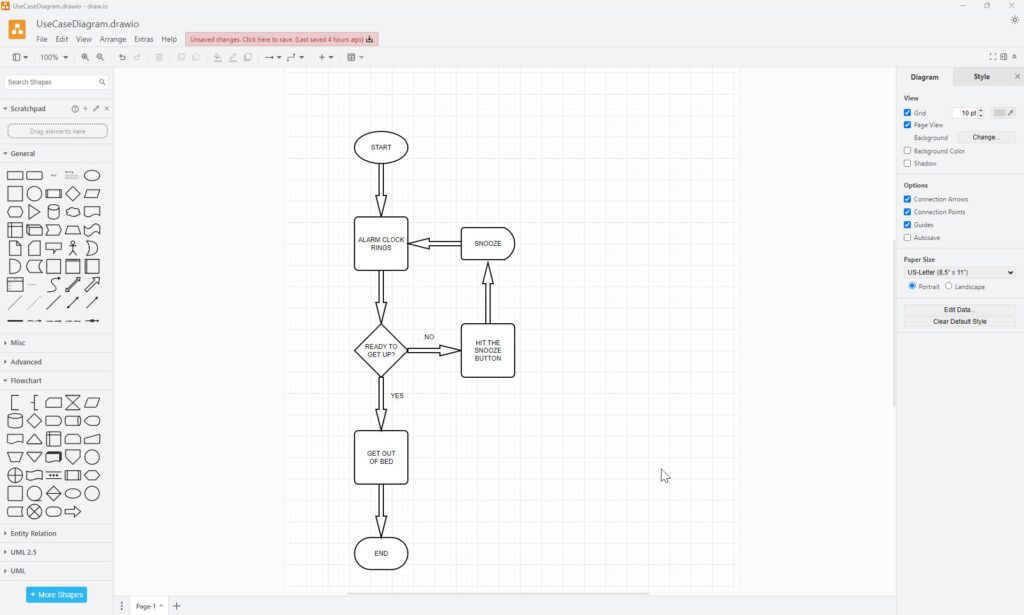
Task: Click the draw.io logo icon
Action: [17, 29]
